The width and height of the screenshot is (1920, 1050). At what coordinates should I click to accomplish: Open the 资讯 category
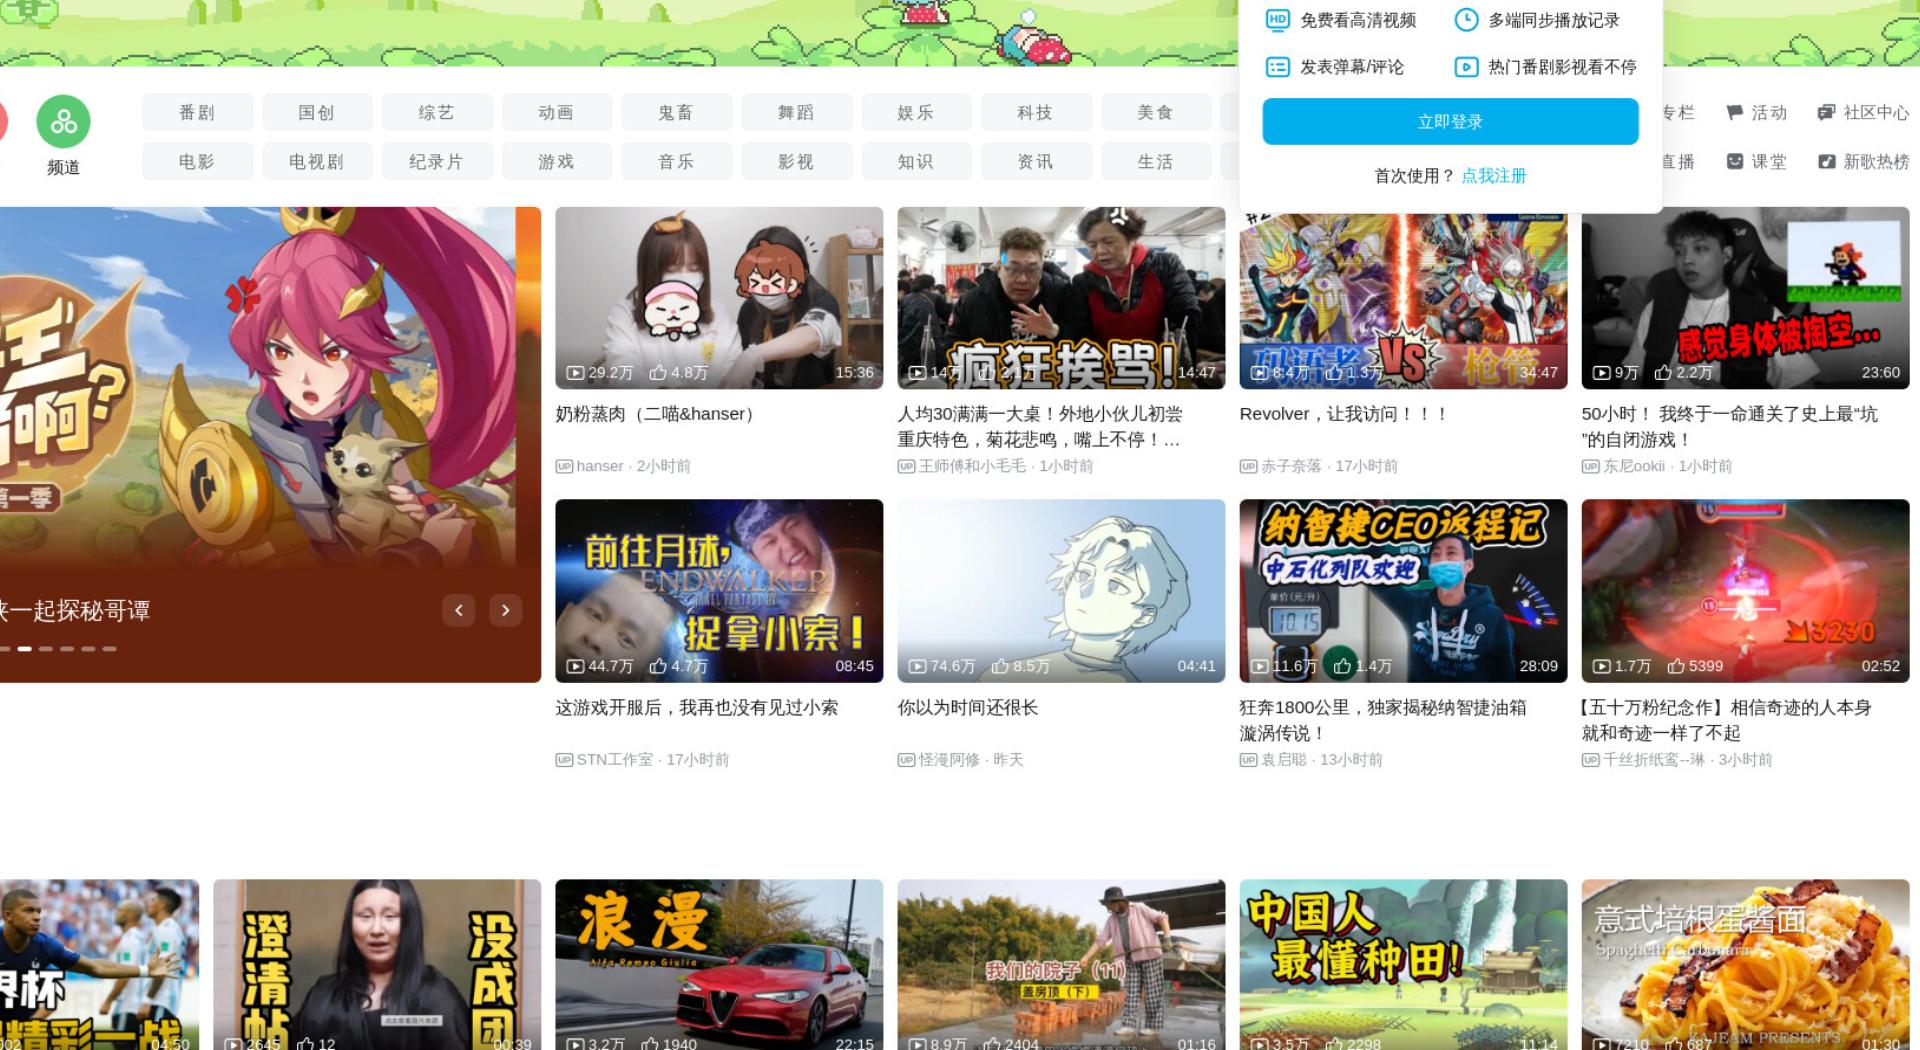[x=1037, y=161]
